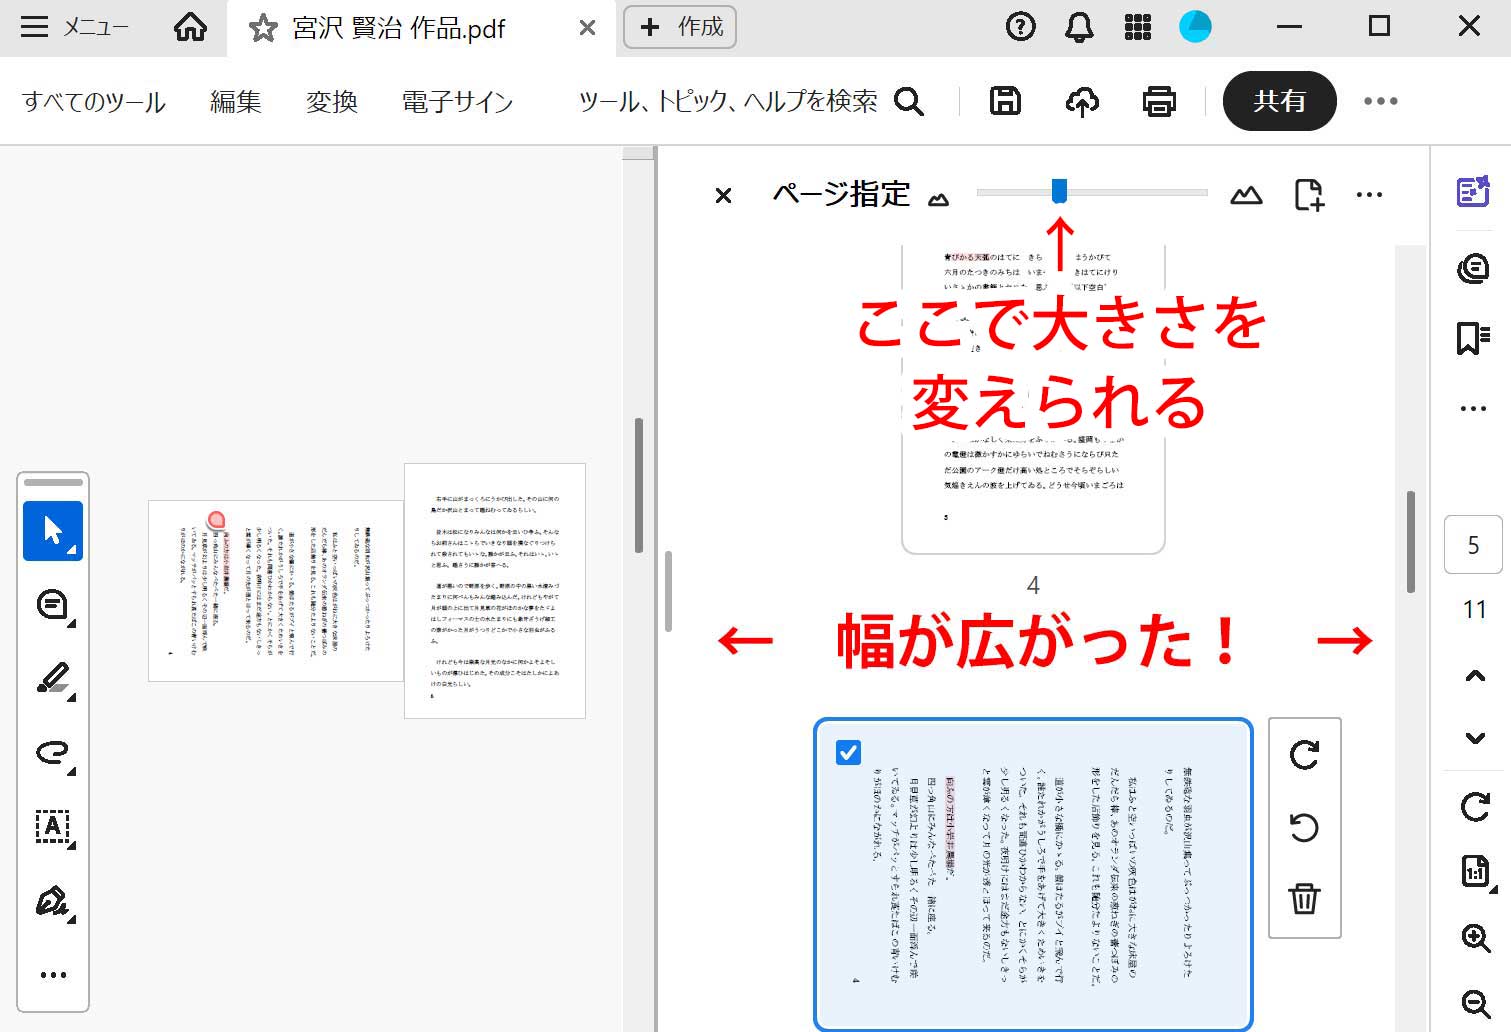Click the thumbnail size slider handle

click(1059, 190)
